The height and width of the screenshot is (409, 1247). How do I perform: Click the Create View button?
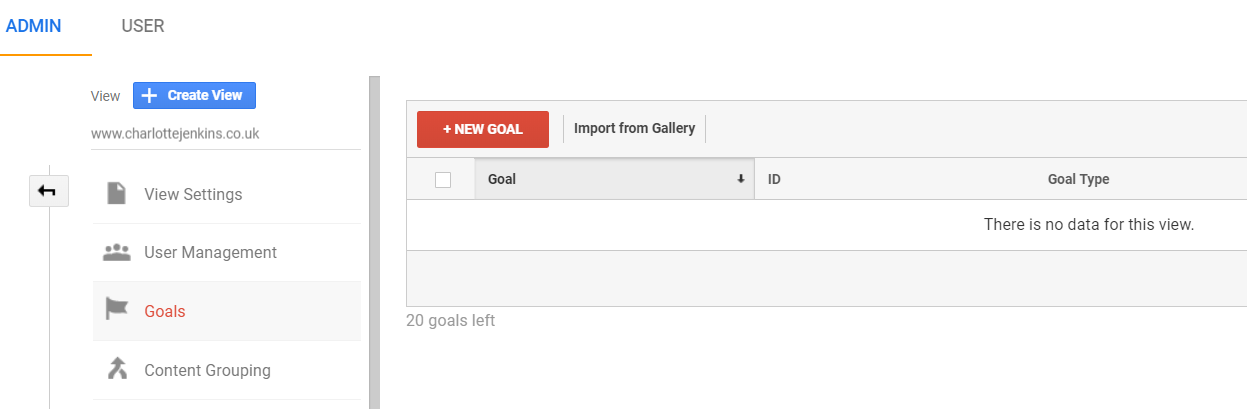194,95
